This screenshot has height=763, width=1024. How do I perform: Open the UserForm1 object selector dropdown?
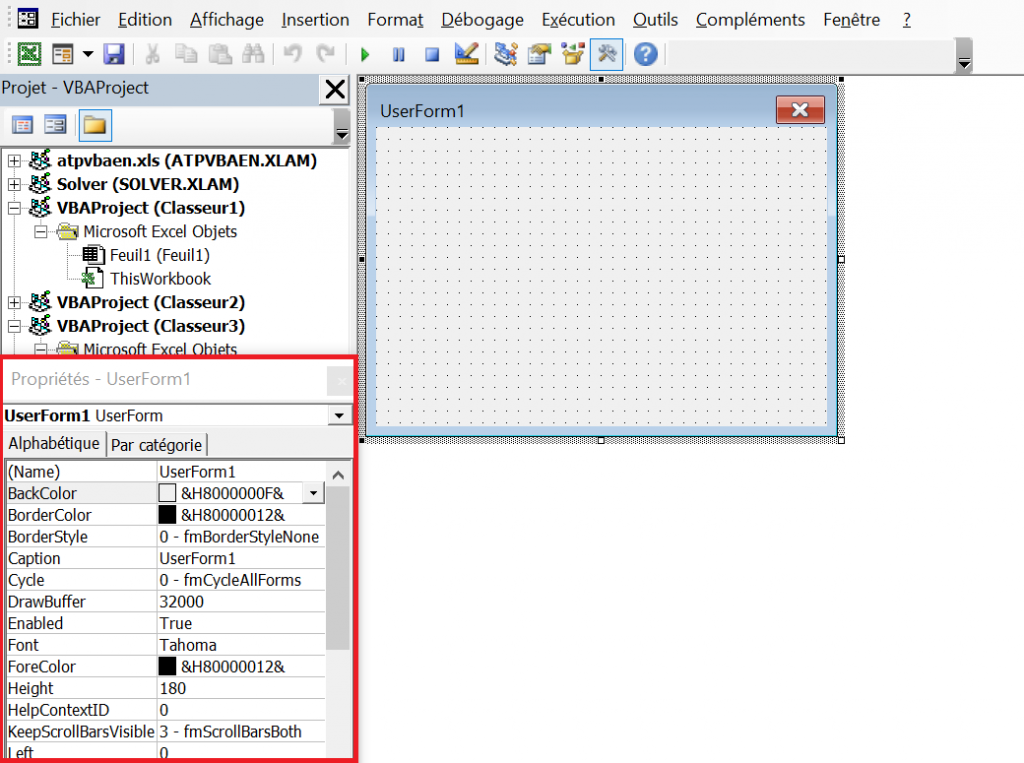click(x=340, y=416)
